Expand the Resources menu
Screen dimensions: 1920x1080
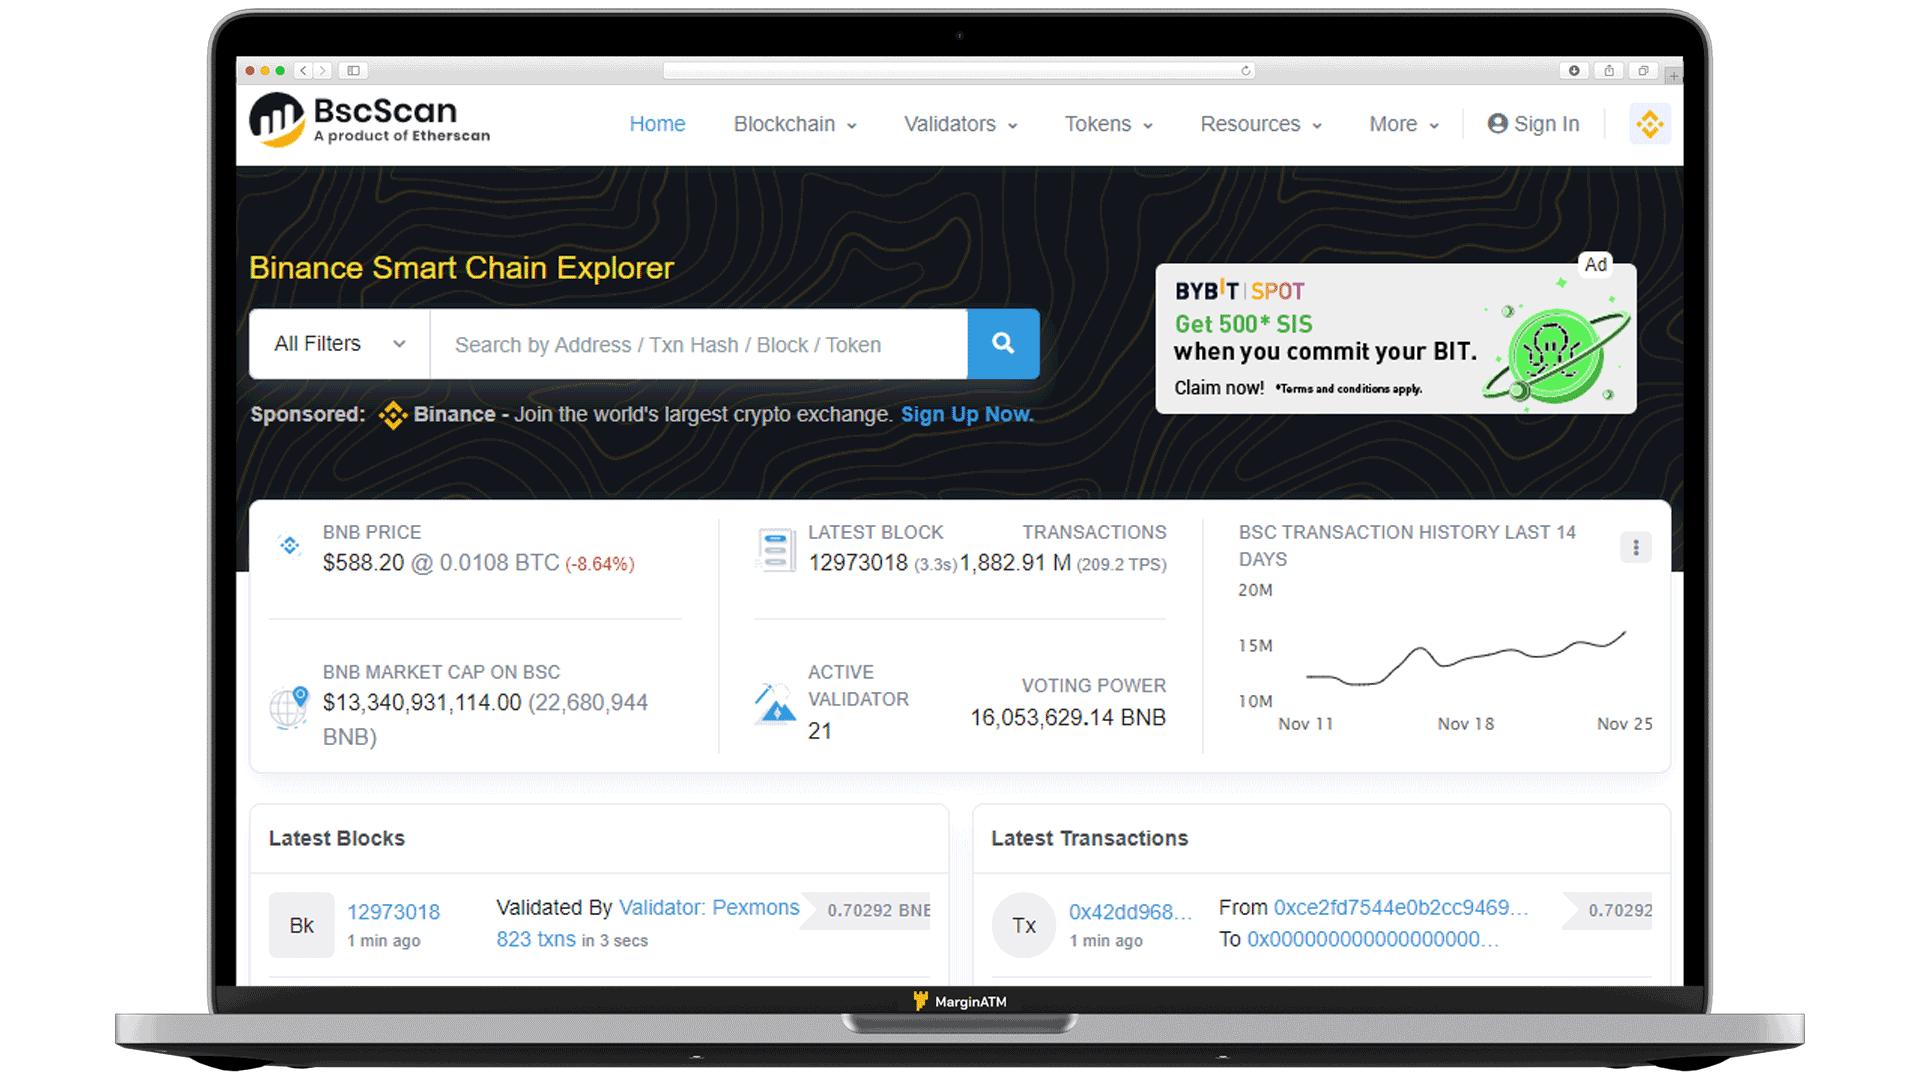[x=1259, y=123]
